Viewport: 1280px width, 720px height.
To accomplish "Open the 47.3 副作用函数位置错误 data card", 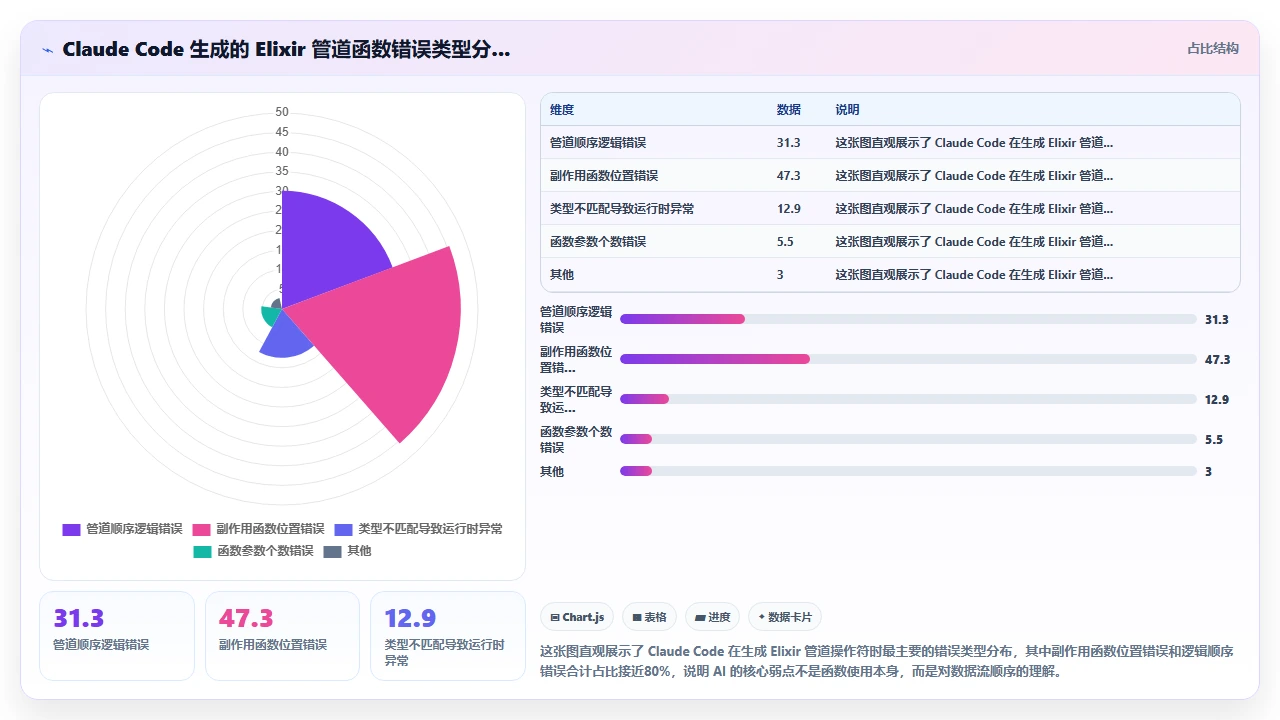I will [x=282, y=636].
